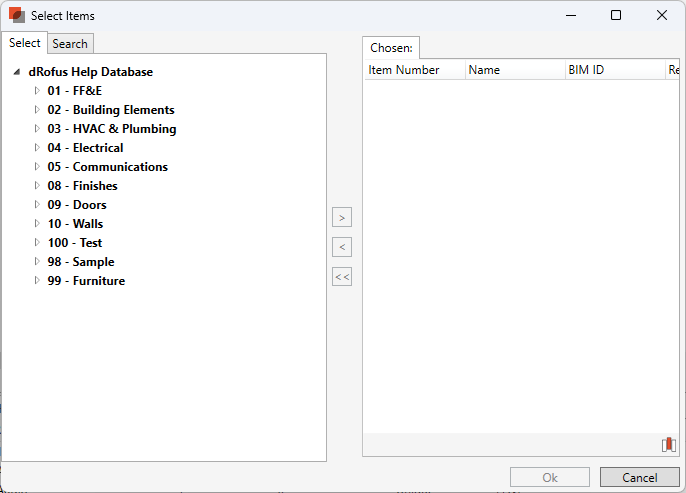Click the column chooser icon below Chosen list

click(668, 445)
